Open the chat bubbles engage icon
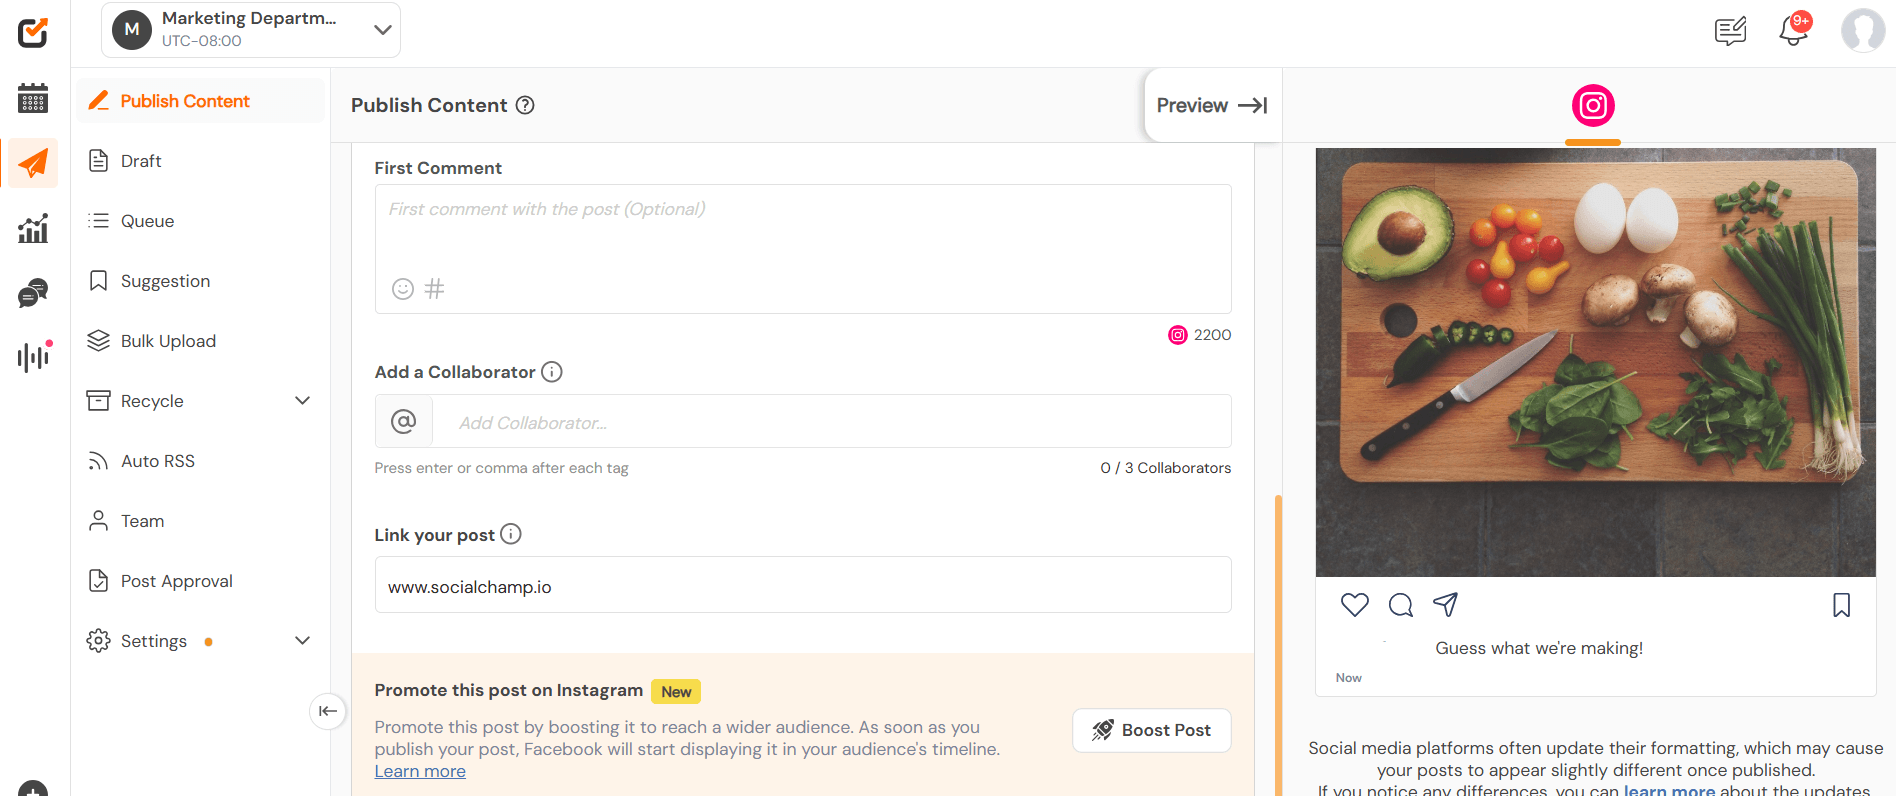This screenshot has height=796, width=1896. 33,293
